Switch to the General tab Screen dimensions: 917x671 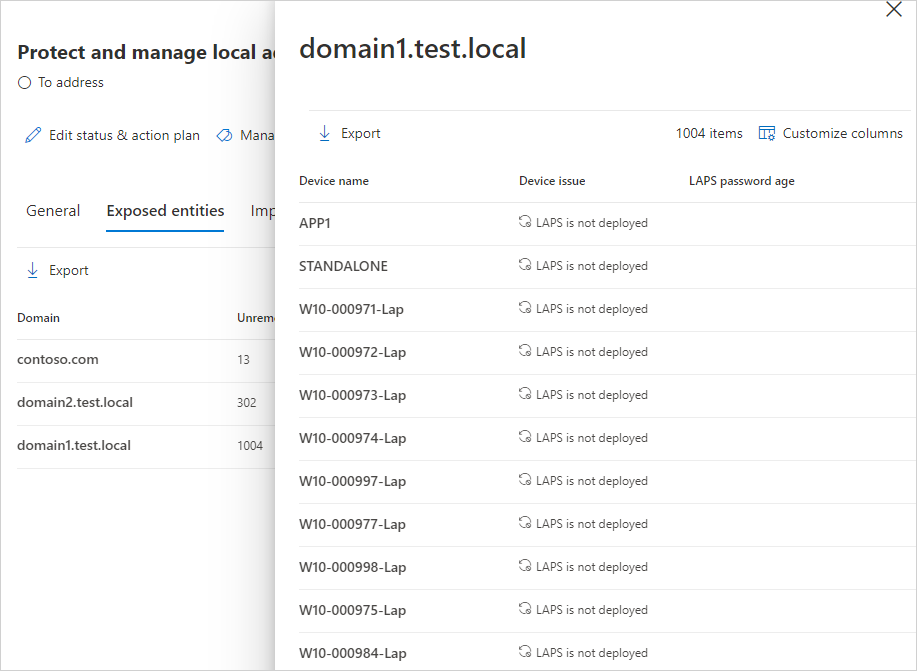tap(53, 211)
